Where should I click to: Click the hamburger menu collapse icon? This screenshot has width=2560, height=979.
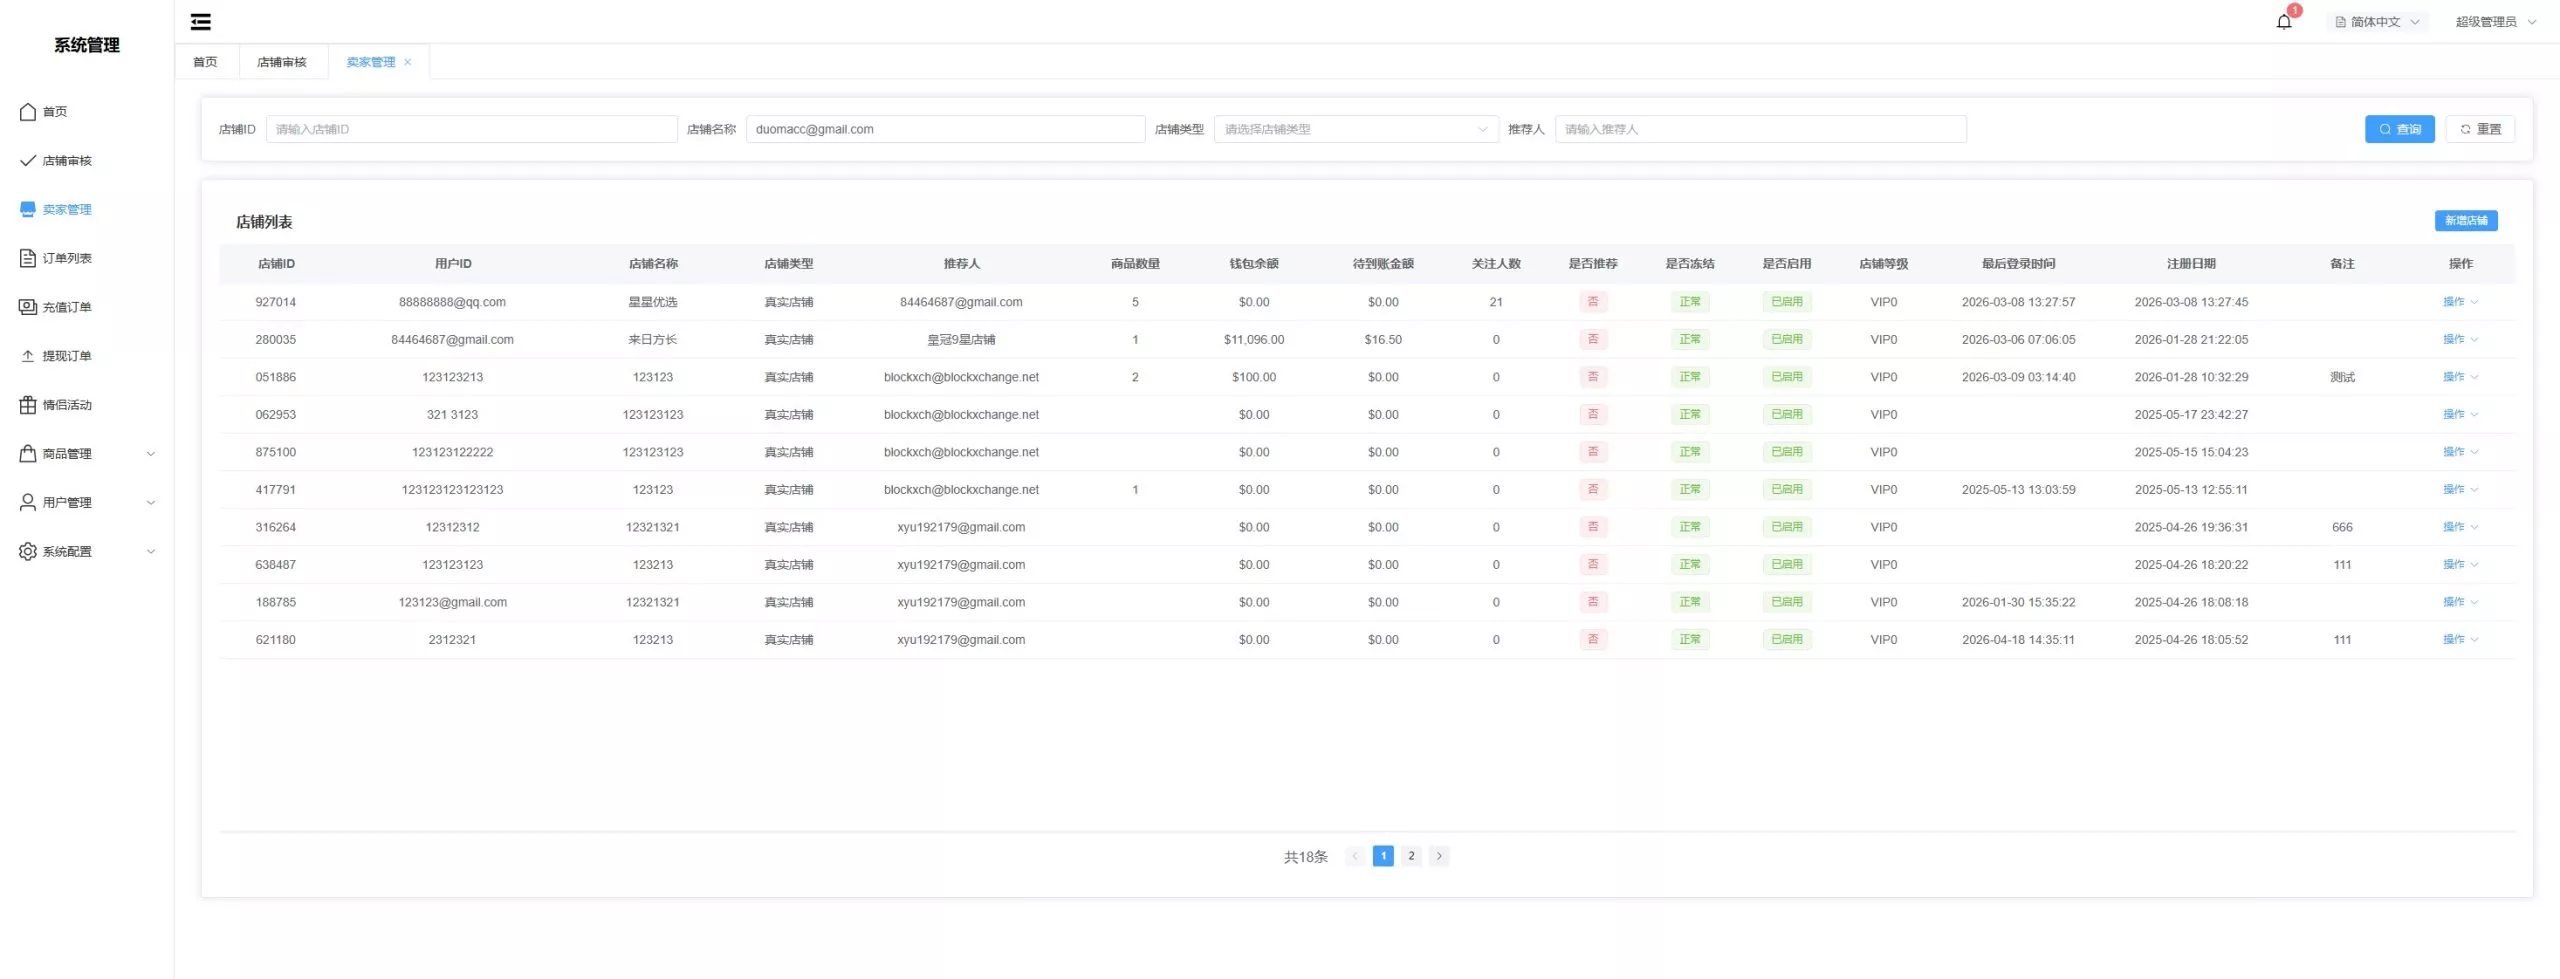[x=200, y=21]
